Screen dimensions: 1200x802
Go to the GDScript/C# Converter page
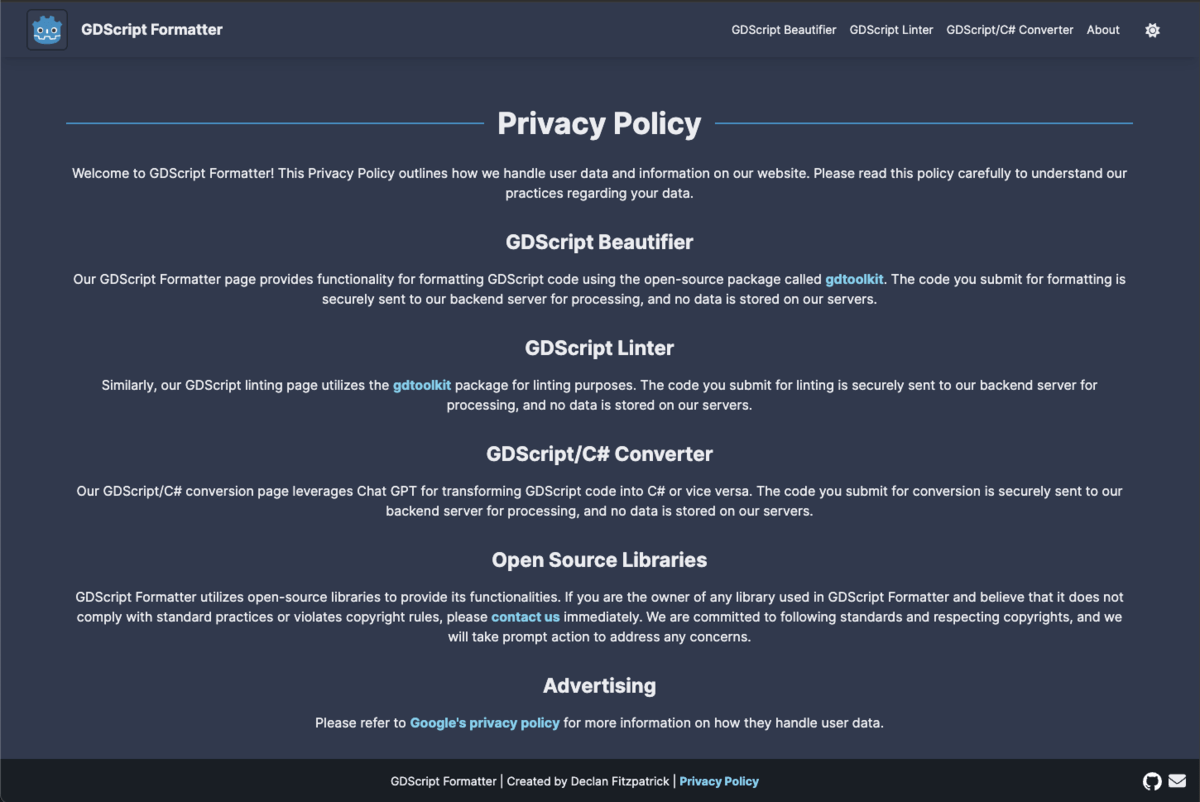pyautogui.click(x=1009, y=29)
